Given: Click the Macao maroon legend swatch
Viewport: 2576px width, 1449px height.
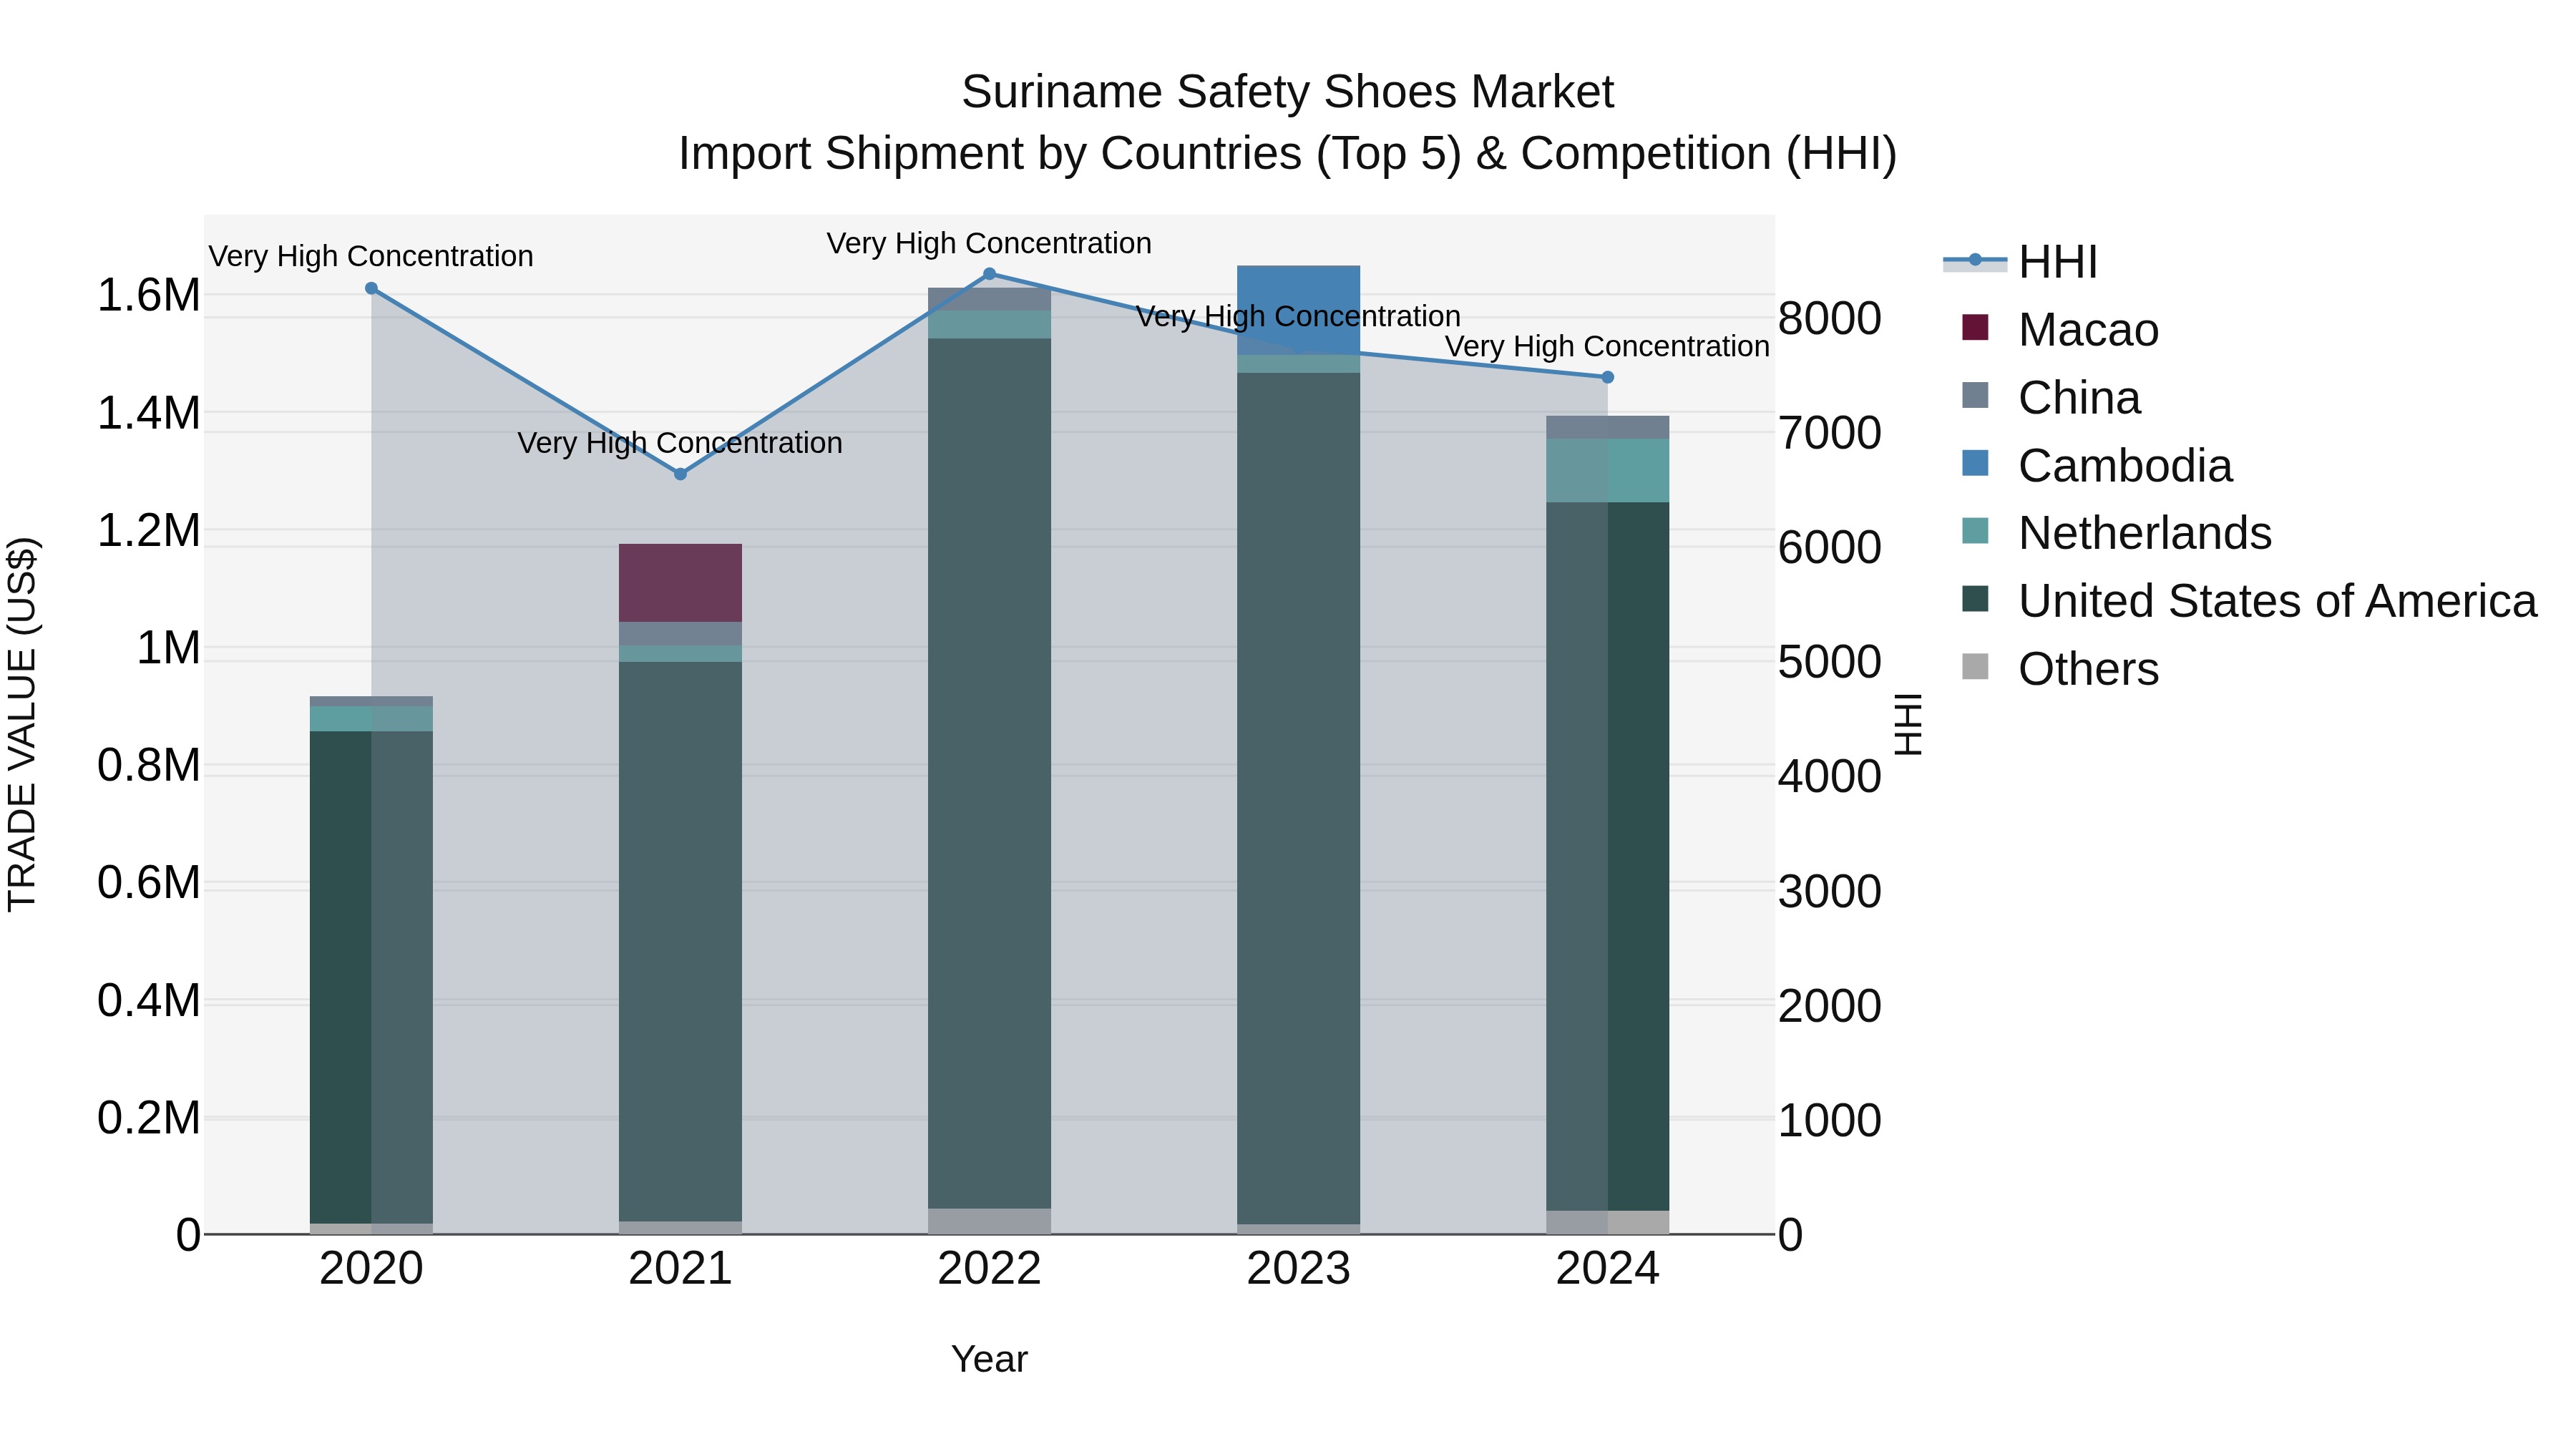Looking at the screenshot, I should pos(1975,327).
